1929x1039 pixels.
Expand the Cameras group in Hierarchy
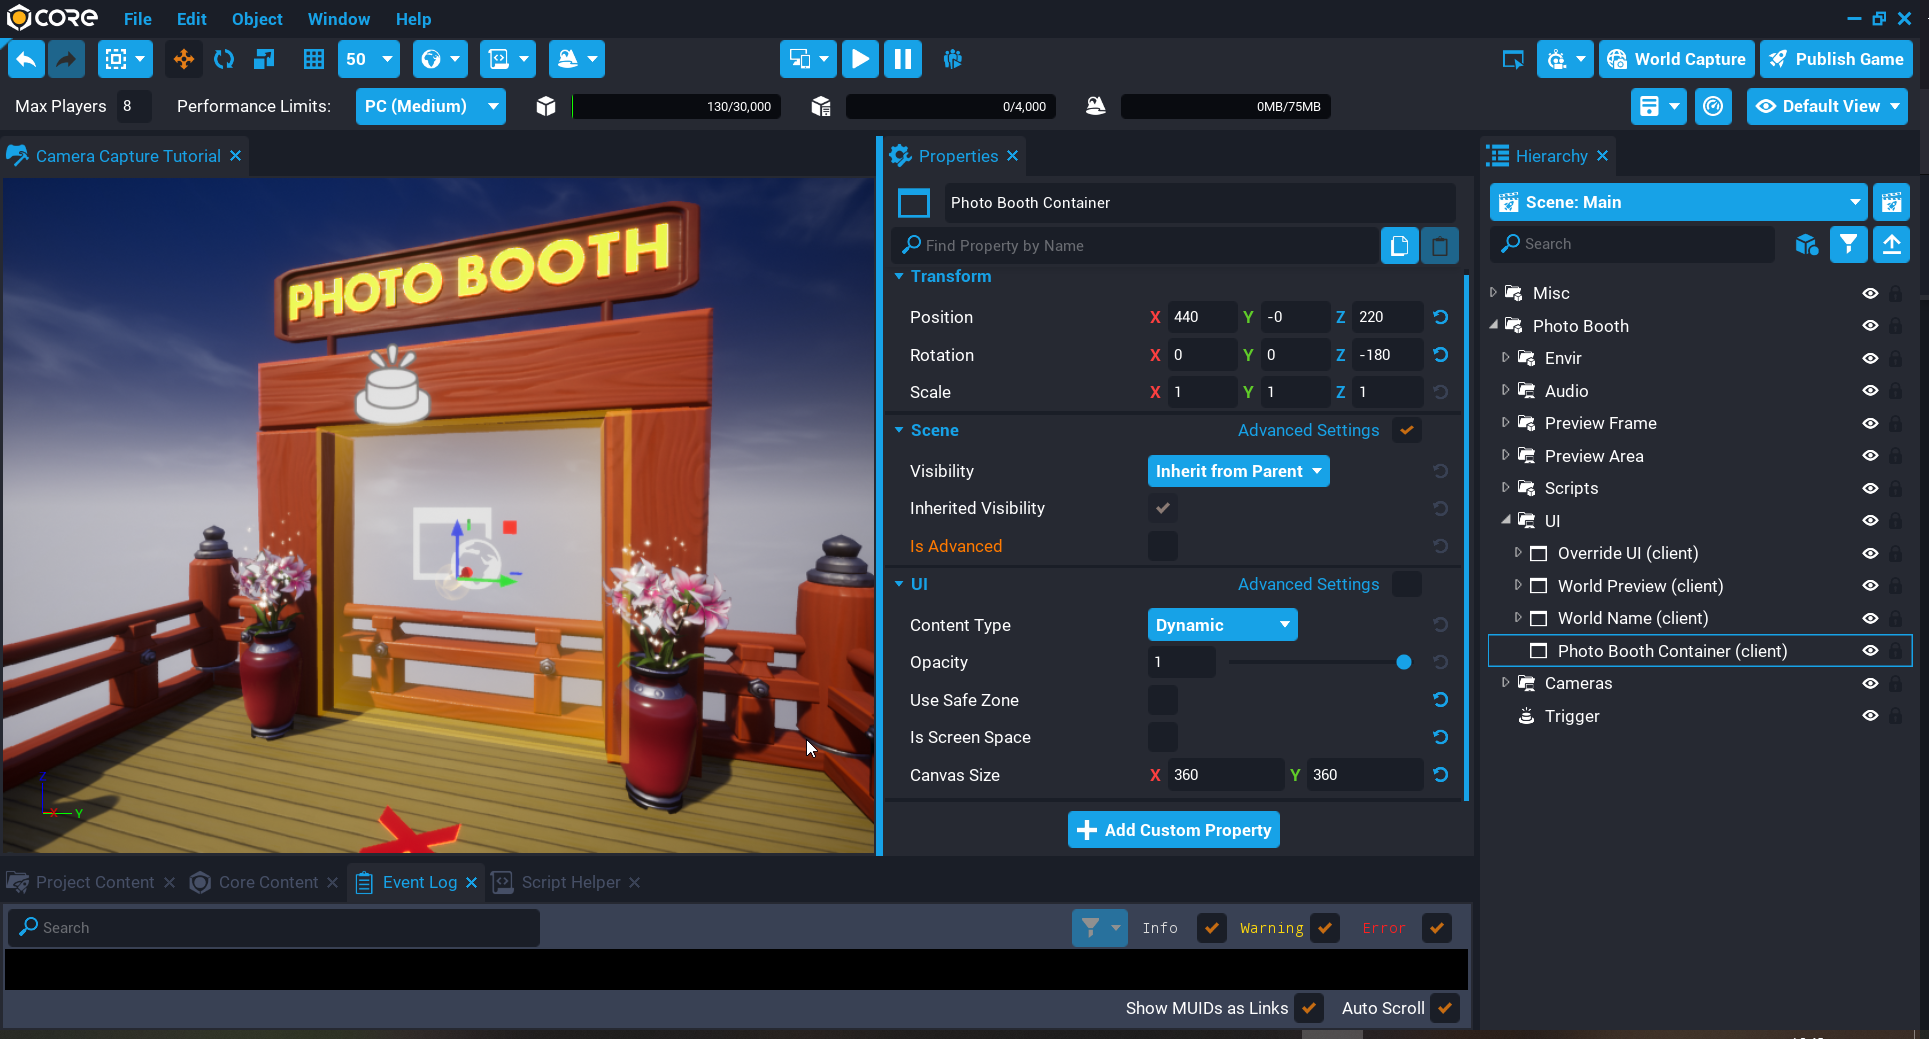coord(1507,683)
